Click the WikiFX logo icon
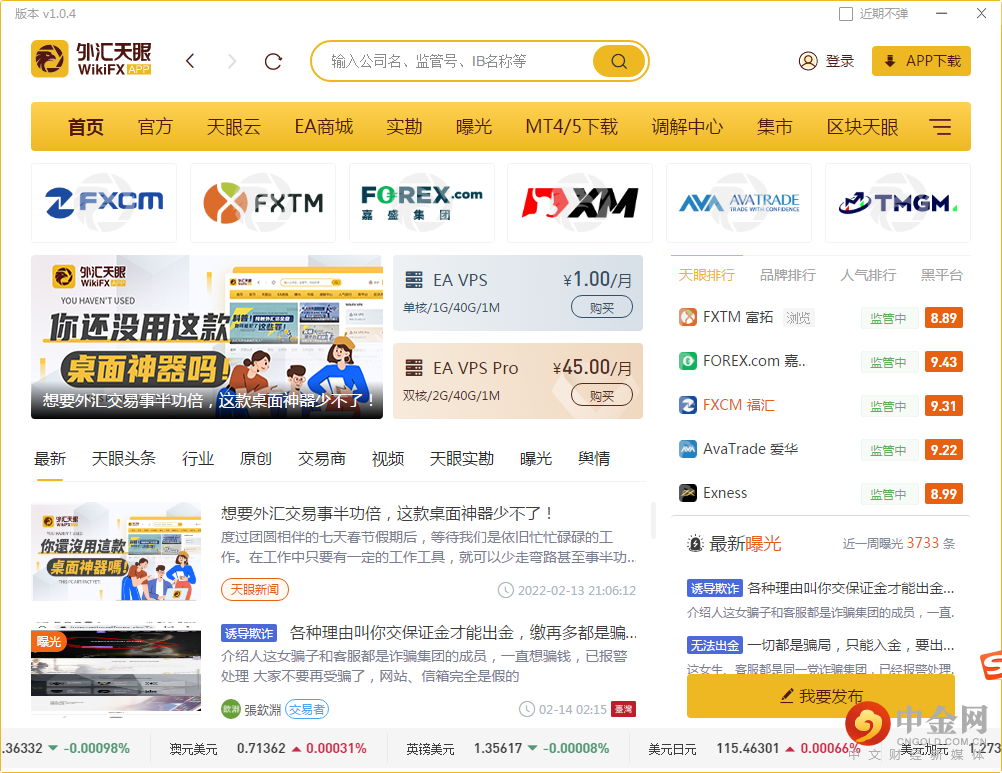Image resolution: width=1002 pixels, height=773 pixels. tap(50, 59)
